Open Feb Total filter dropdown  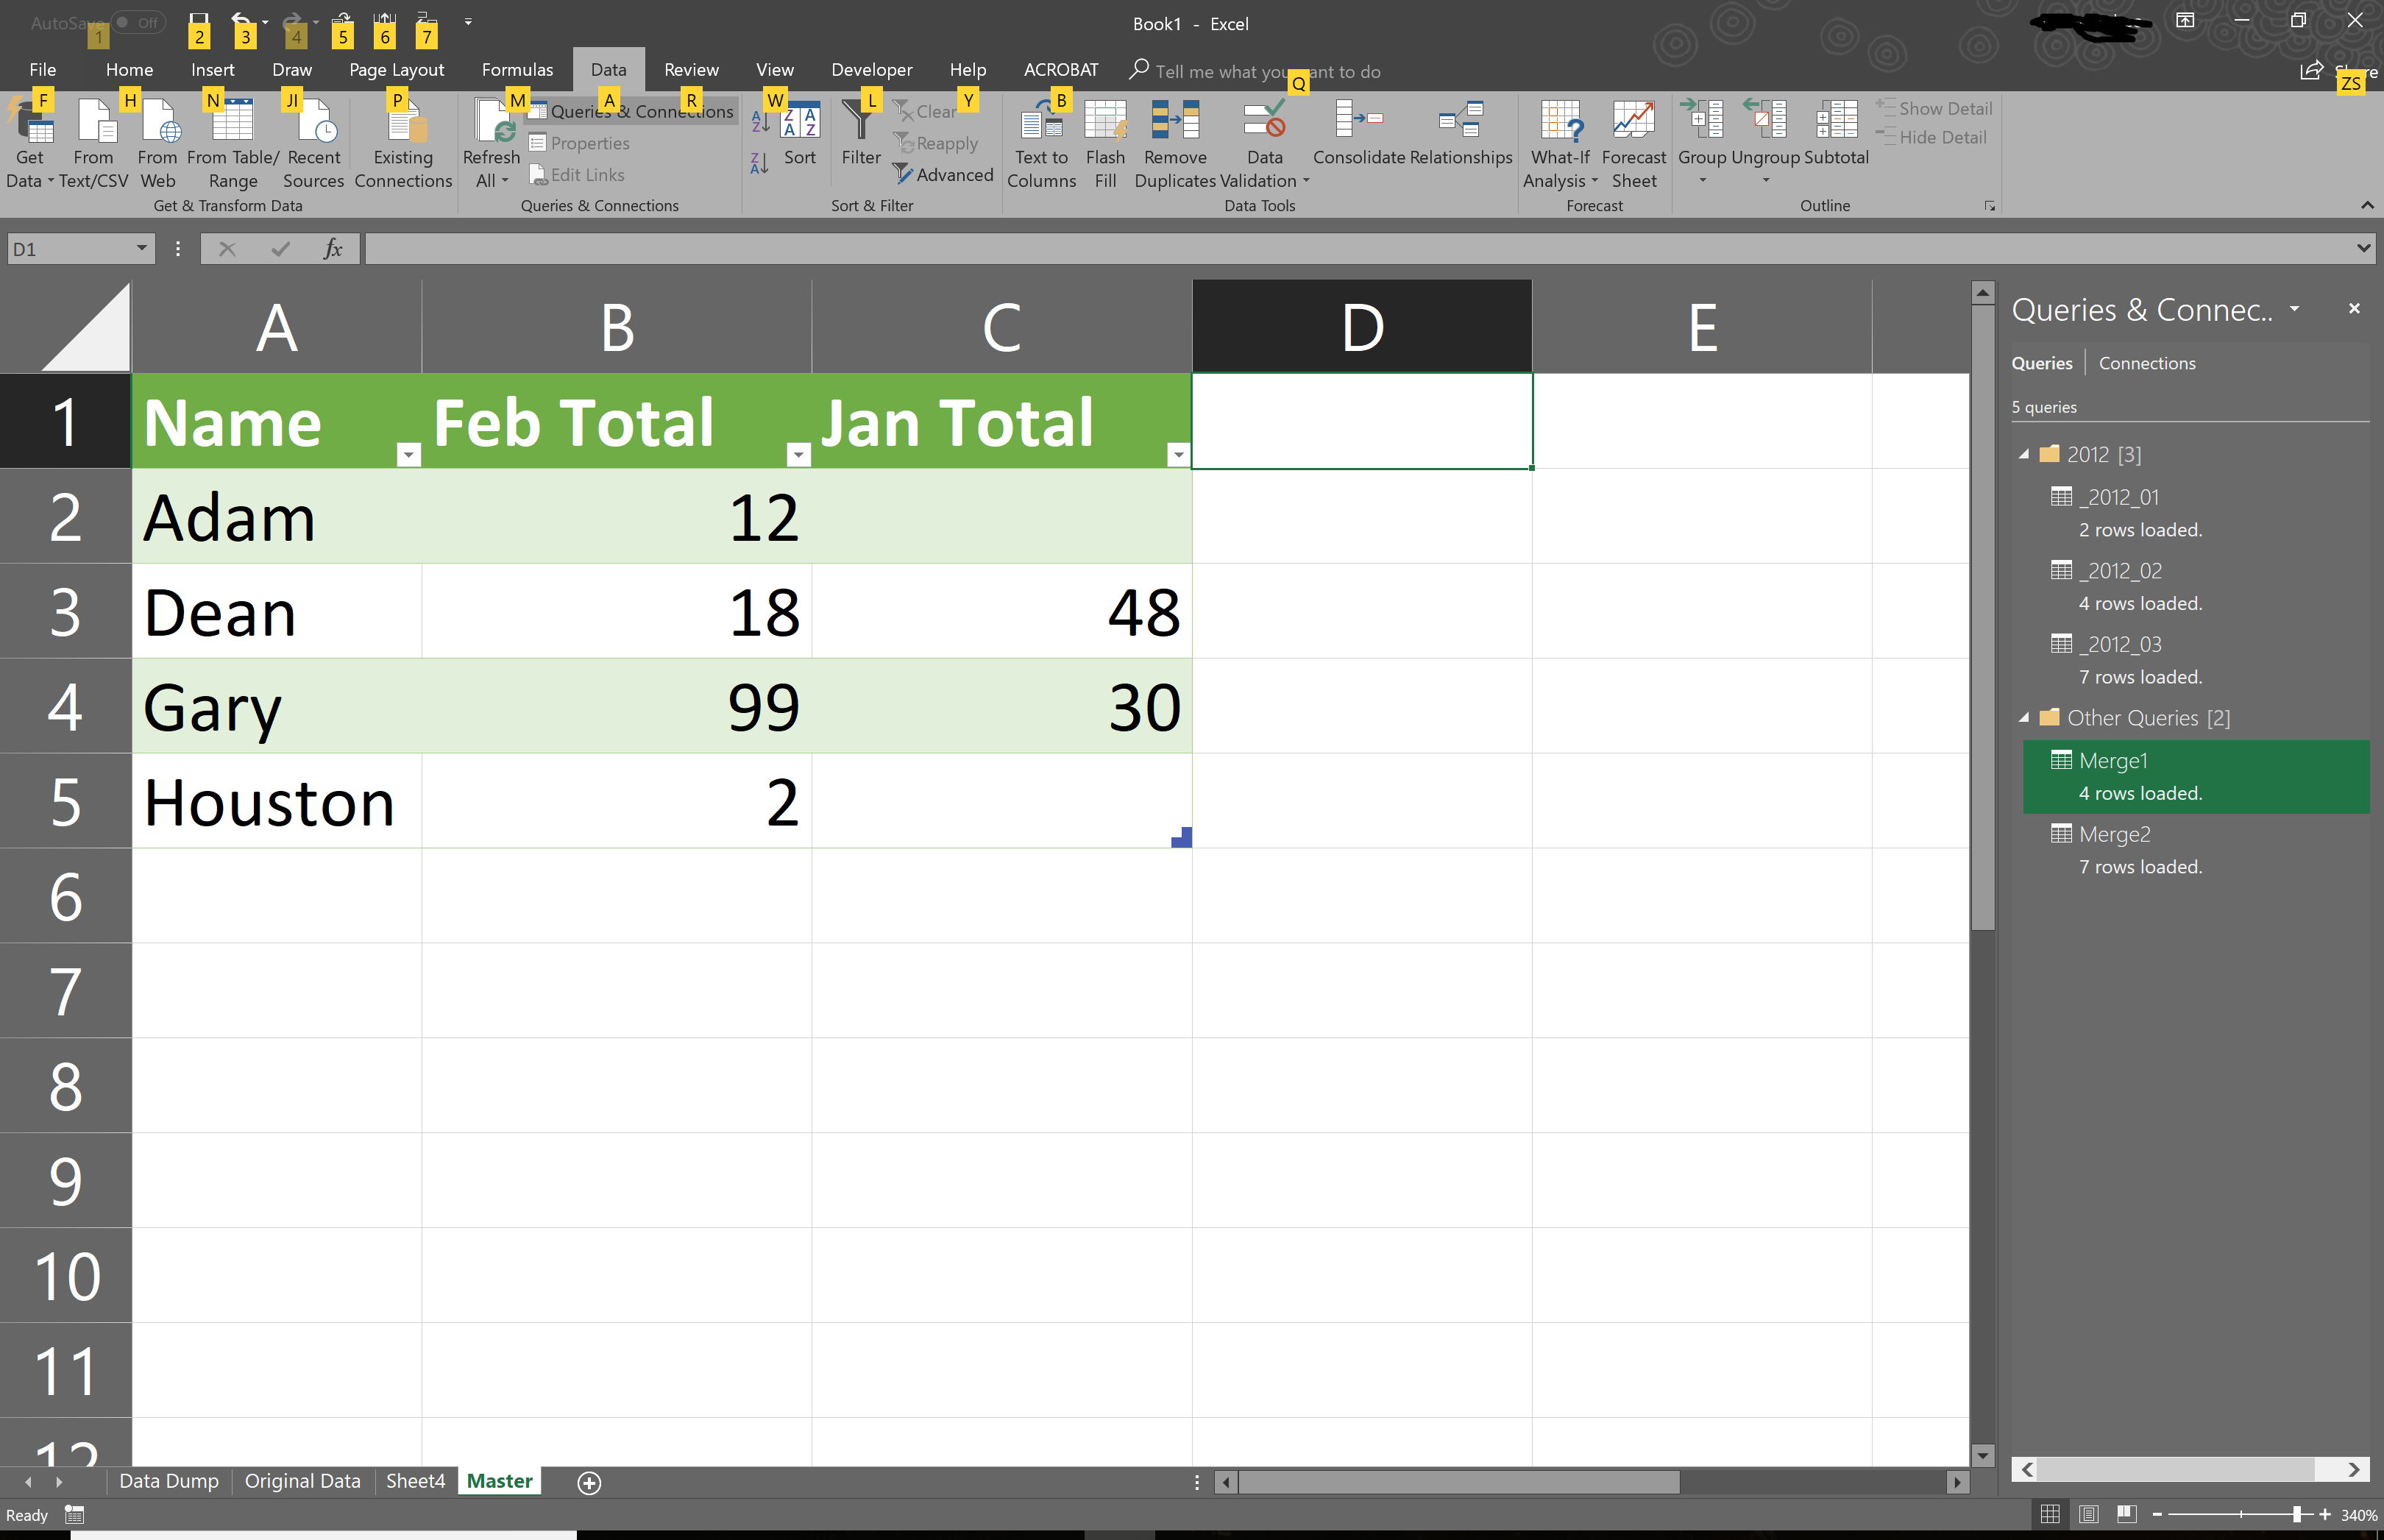click(x=798, y=455)
